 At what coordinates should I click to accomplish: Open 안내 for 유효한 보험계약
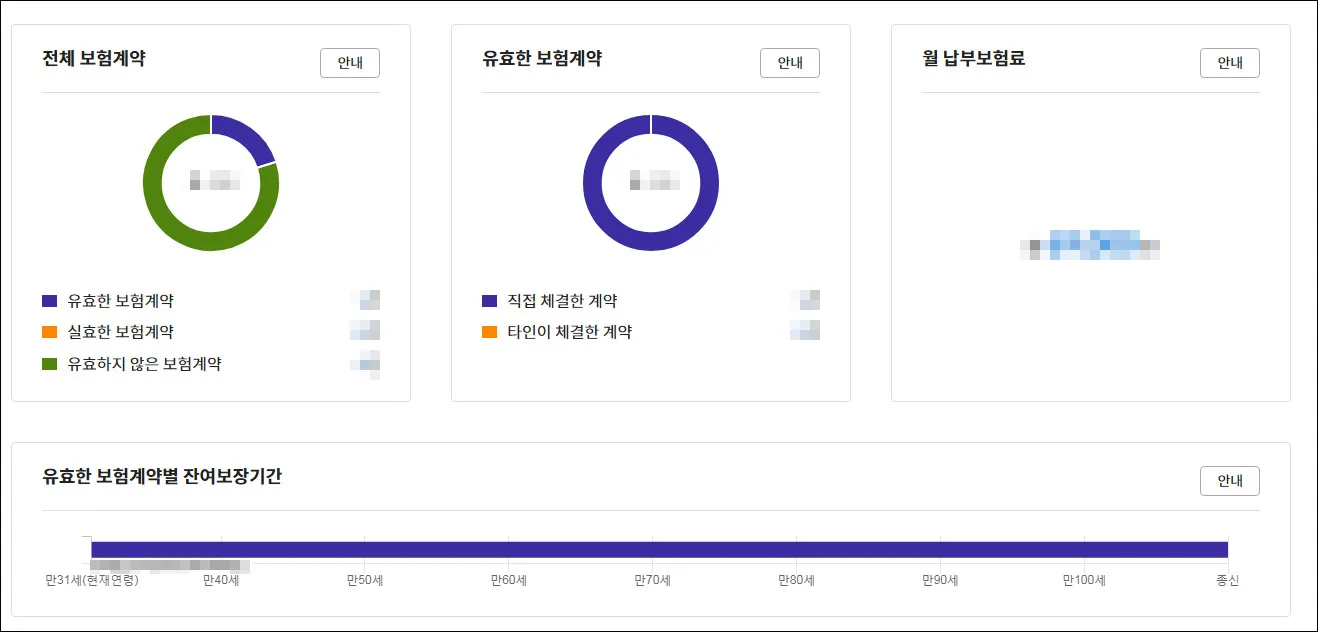(x=789, y=62)
